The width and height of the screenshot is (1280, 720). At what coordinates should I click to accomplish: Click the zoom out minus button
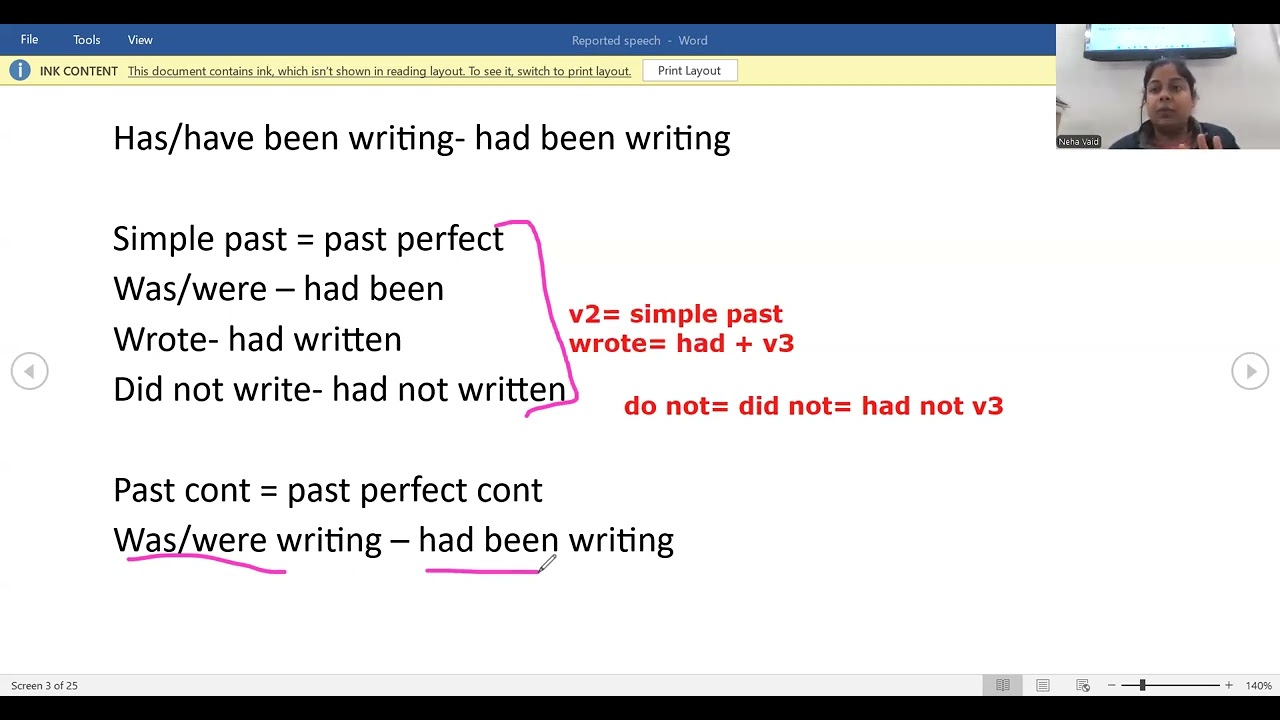coord(1111,685)
